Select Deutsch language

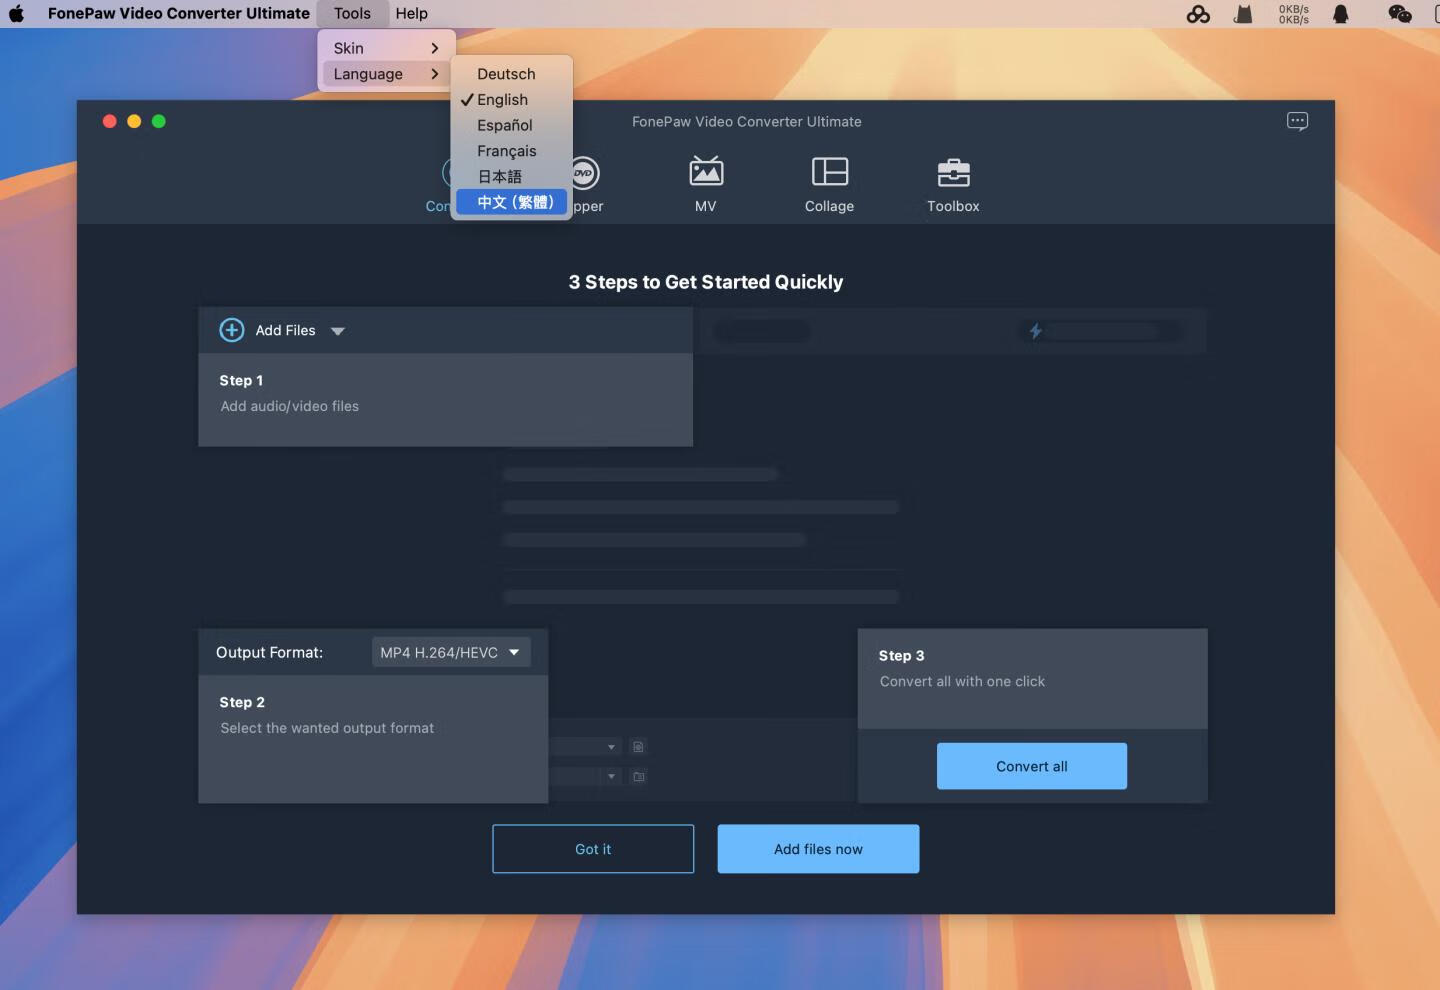[x=512, y=74]
